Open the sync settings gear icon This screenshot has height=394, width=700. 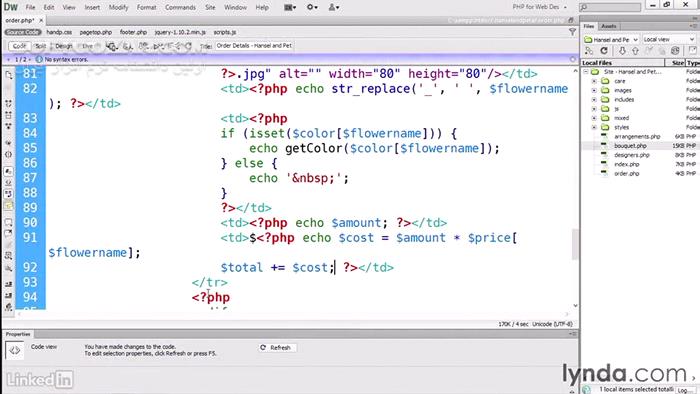pos(312,7)
